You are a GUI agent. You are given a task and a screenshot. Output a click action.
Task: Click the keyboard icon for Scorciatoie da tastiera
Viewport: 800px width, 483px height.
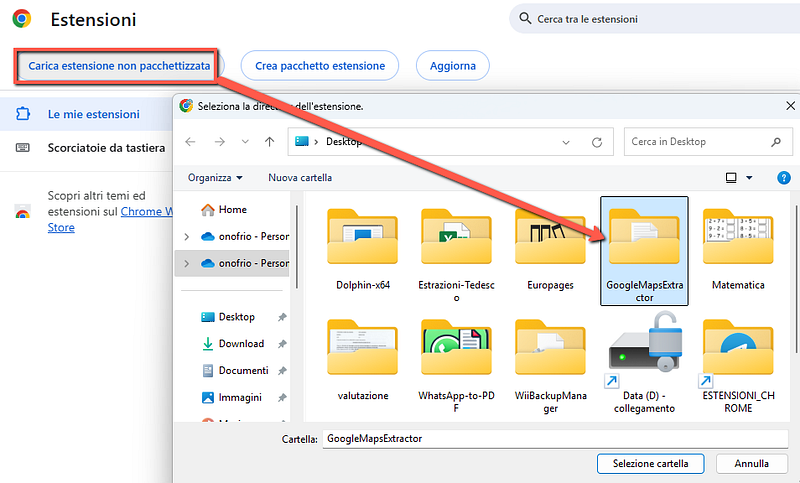pyautogui.click(x=23, y=148)
